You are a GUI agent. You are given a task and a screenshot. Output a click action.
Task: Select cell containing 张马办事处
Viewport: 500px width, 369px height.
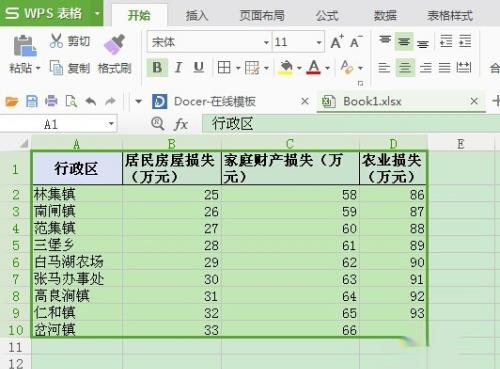[x=77, y=279]
